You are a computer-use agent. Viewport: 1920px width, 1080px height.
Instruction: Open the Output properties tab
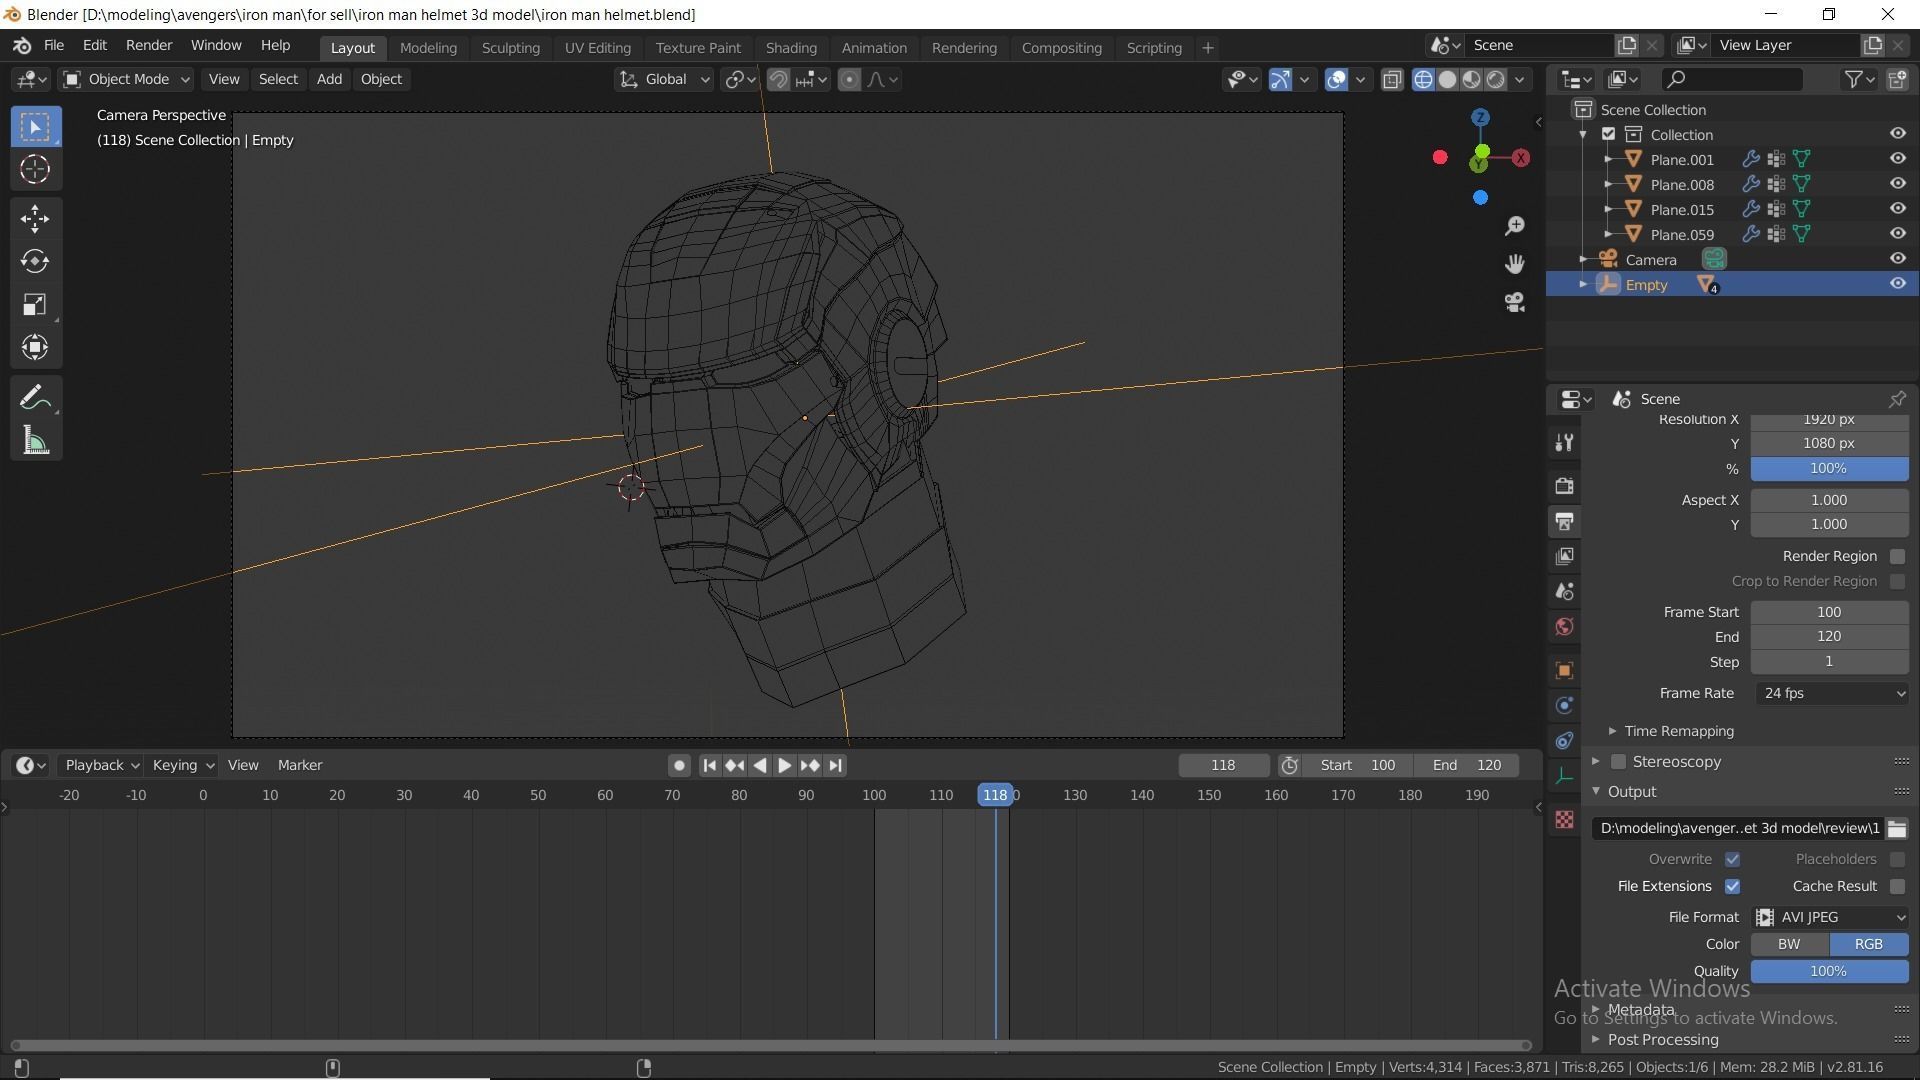(x=1565, y=521)
